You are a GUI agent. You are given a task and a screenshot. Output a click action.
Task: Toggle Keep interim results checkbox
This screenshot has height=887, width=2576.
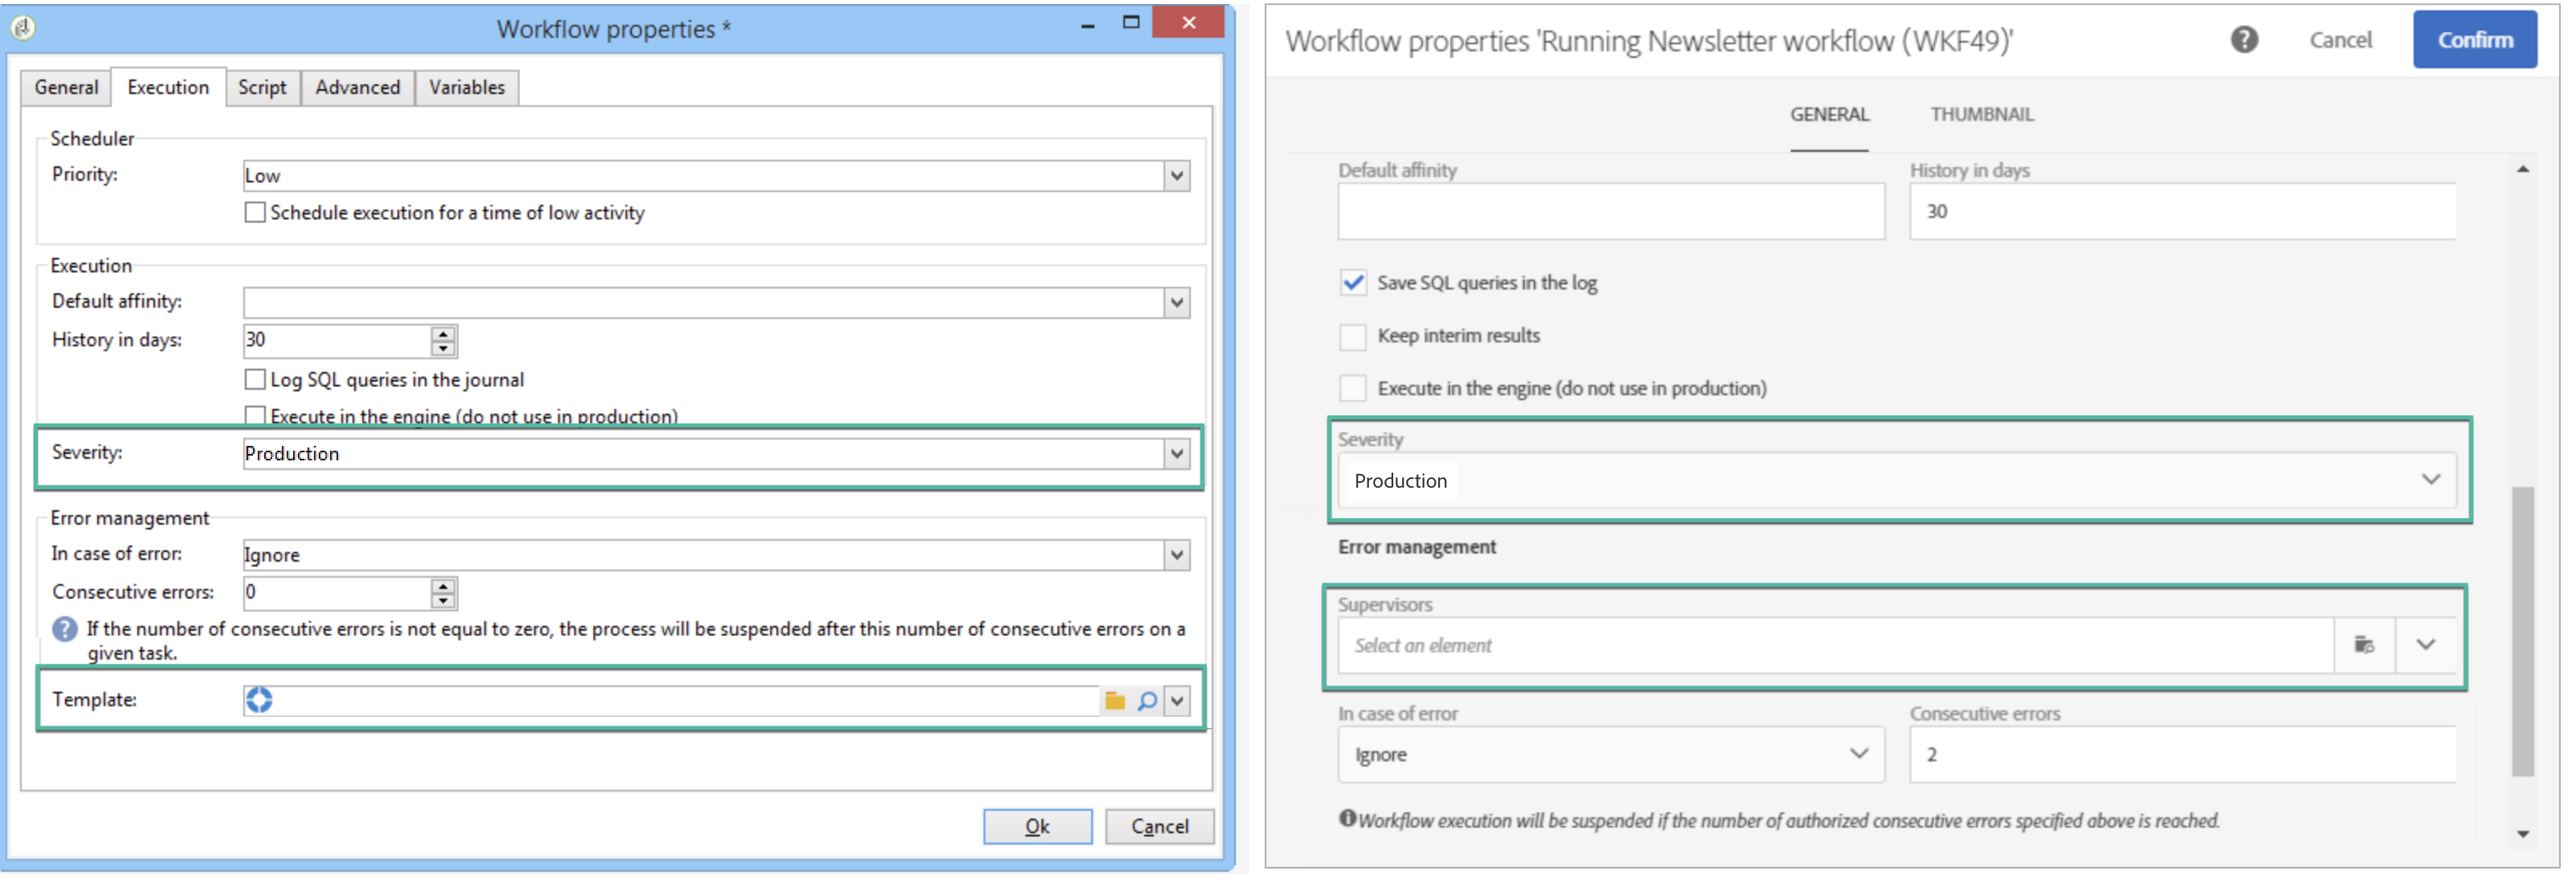[1352, 336]
